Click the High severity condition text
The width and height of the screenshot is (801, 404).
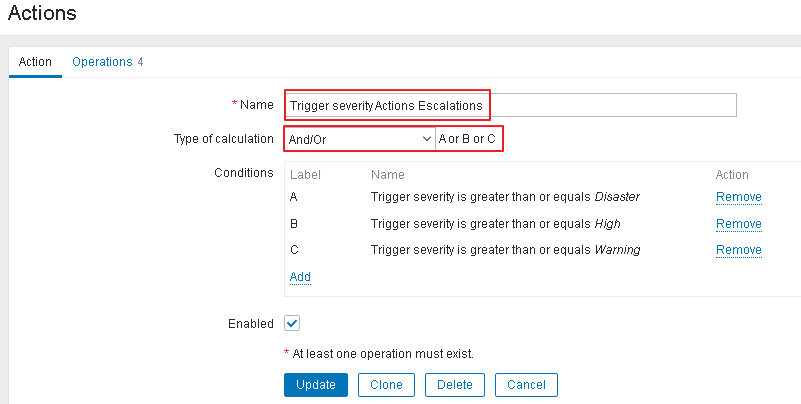click(x=495, y=224)
